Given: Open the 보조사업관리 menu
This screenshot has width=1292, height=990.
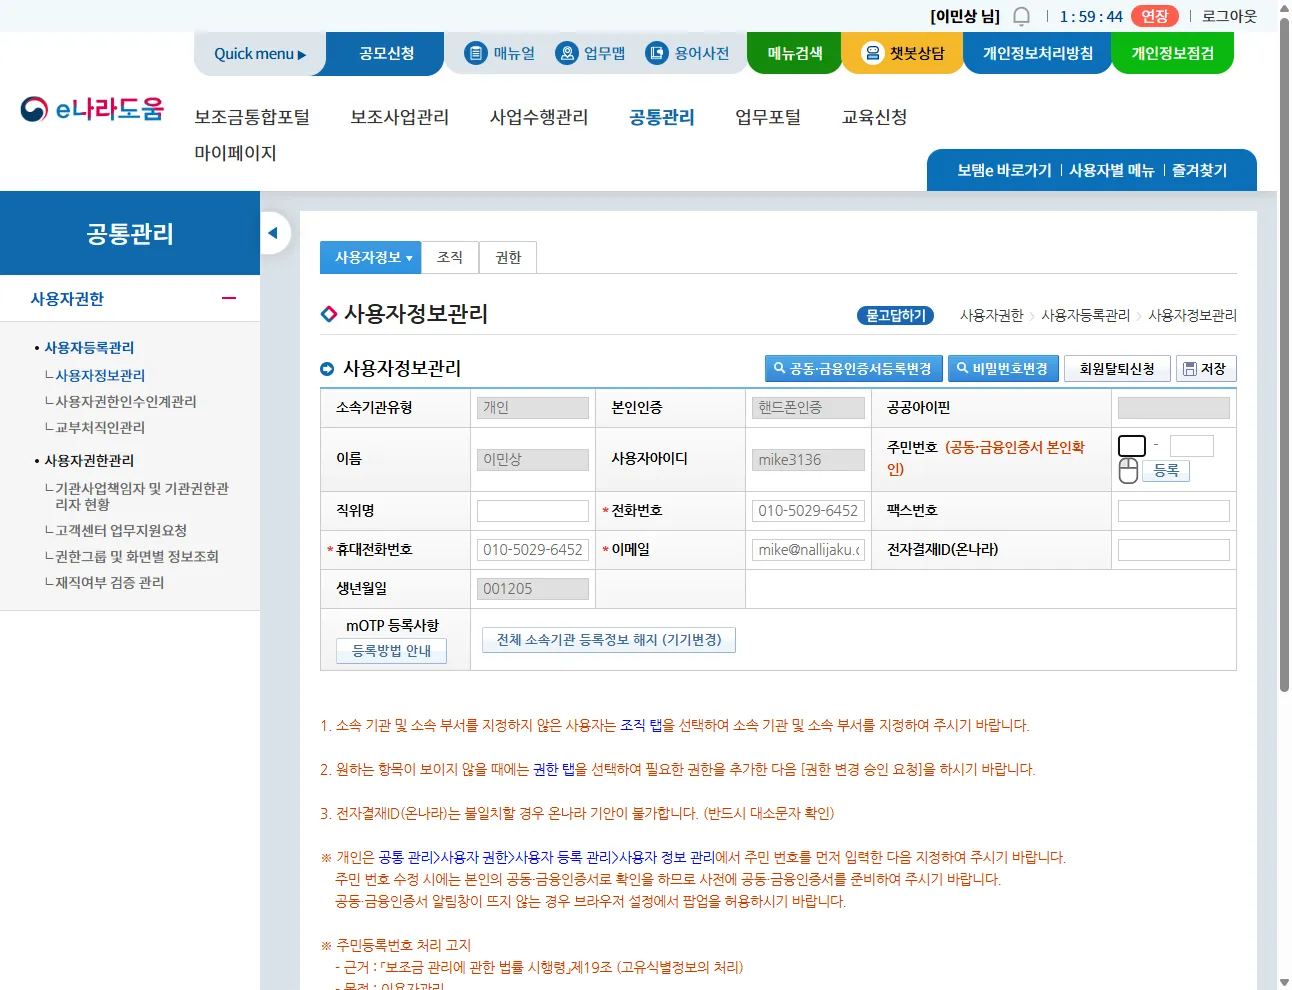Looking at the screenshot, I should (x=399, y=117).
